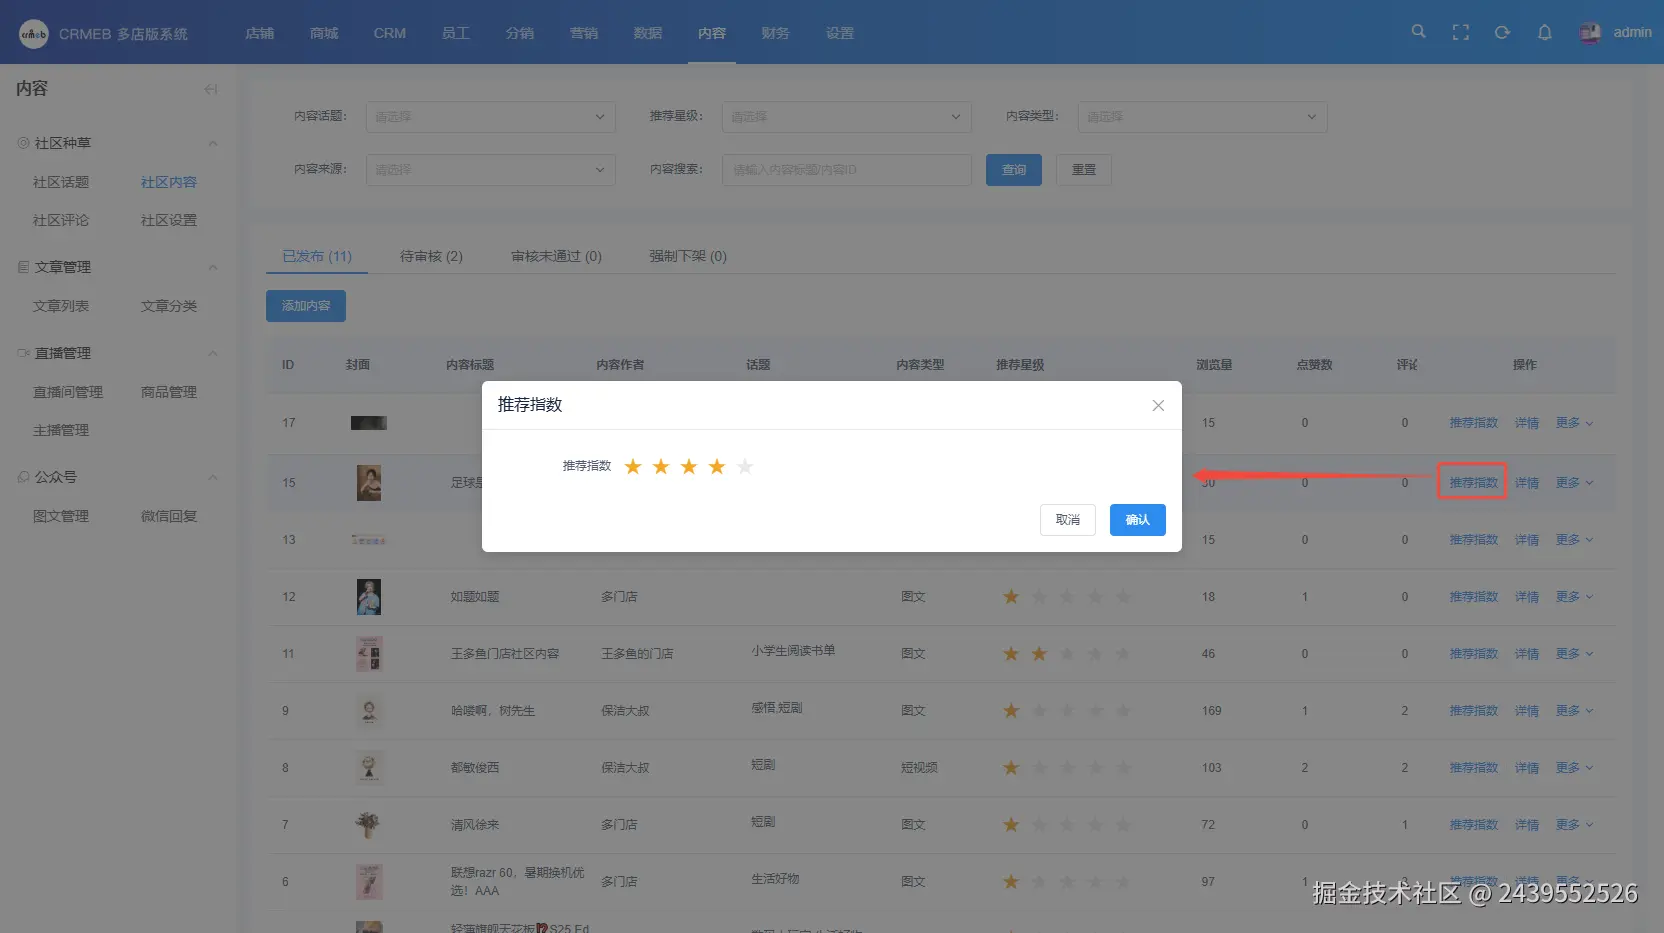Open 微信回复 in the sidebar
The height and width of the screenshot is (933, 1664).
(169, 516)
